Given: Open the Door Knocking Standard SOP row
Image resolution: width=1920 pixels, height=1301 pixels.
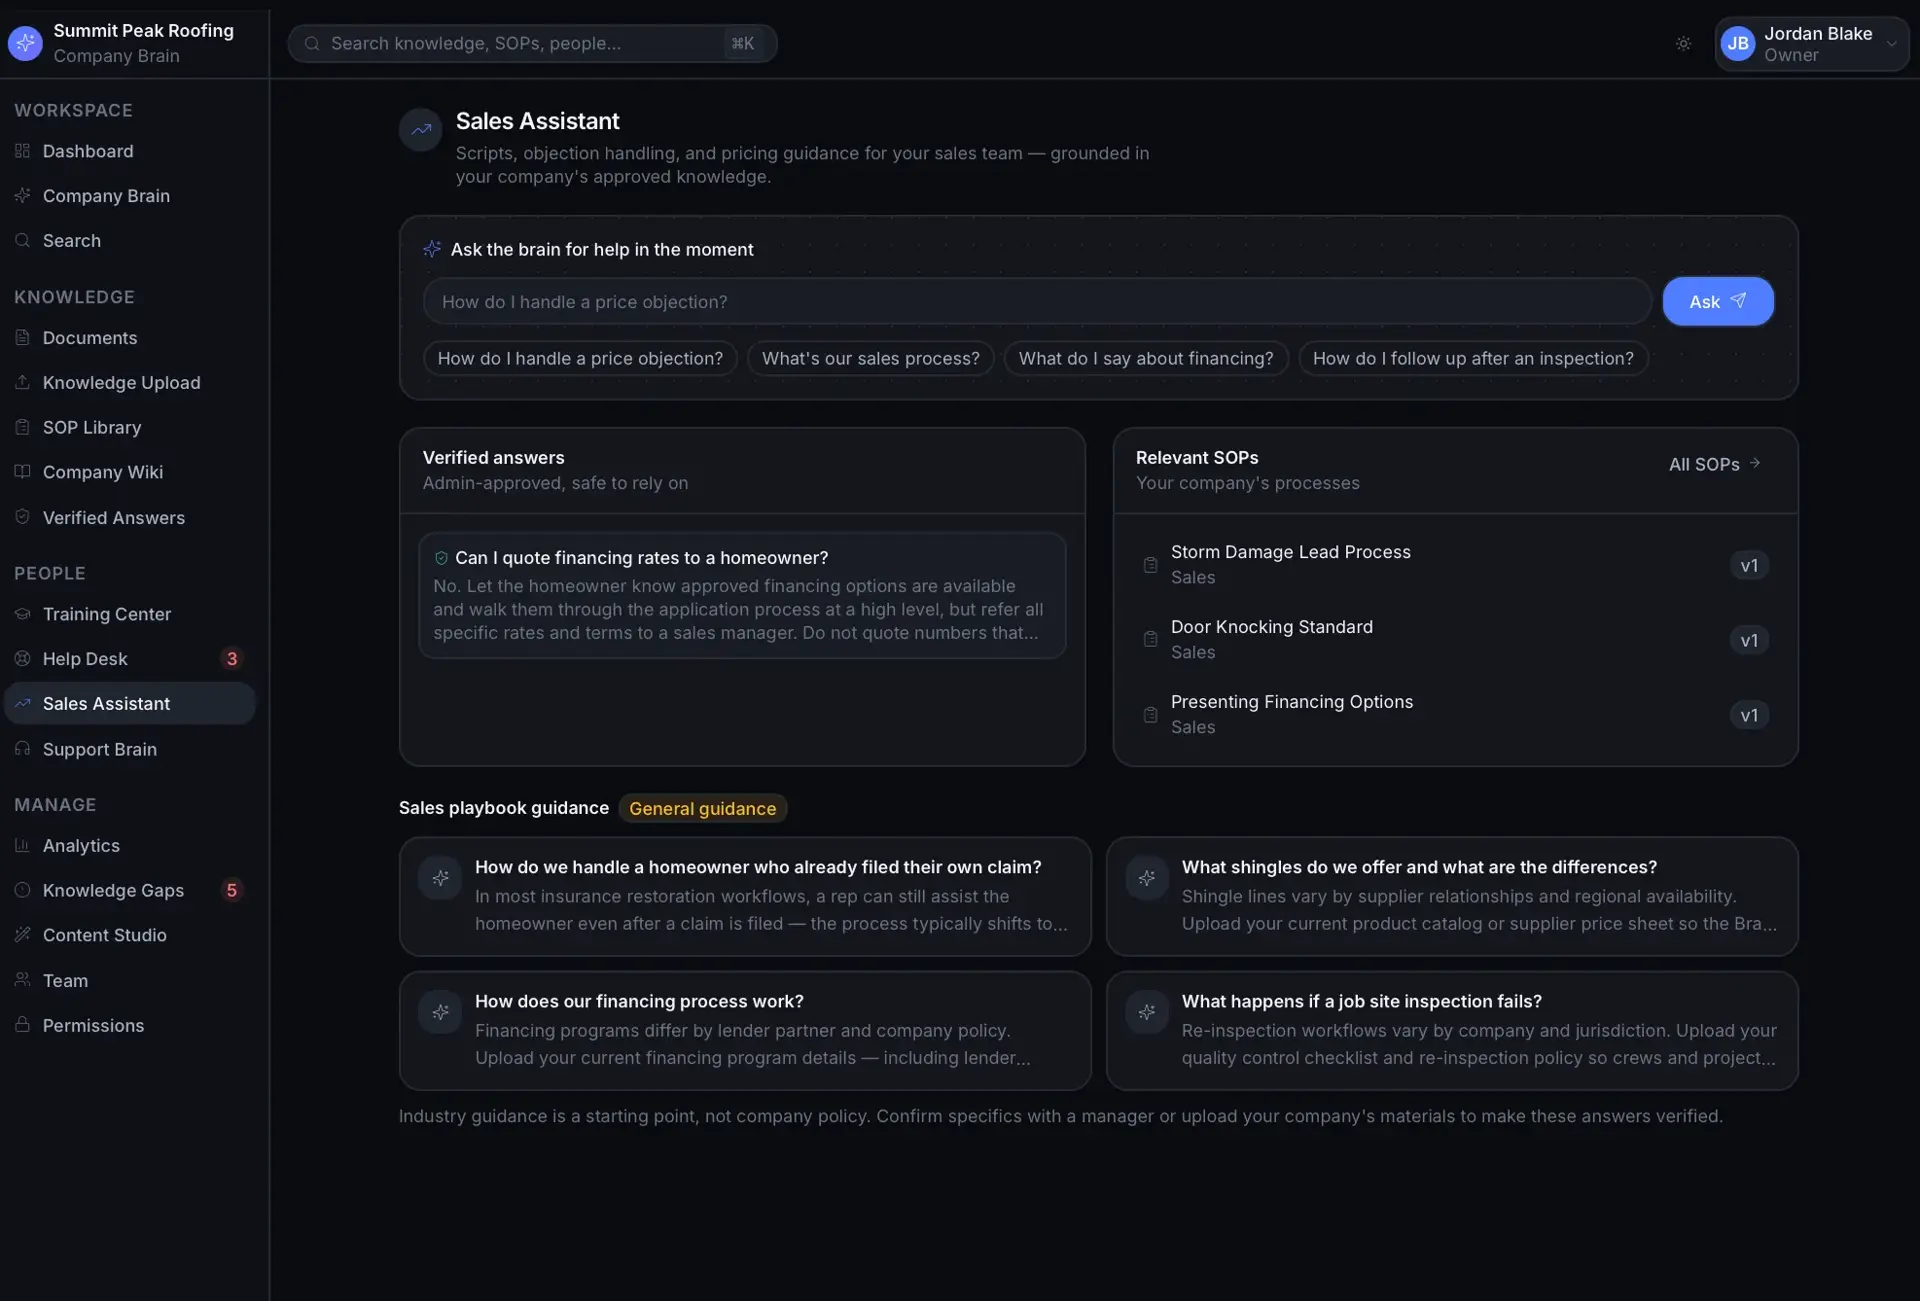Looking at the screenshot, I should pyautogui.click(x=1455, y=640).
